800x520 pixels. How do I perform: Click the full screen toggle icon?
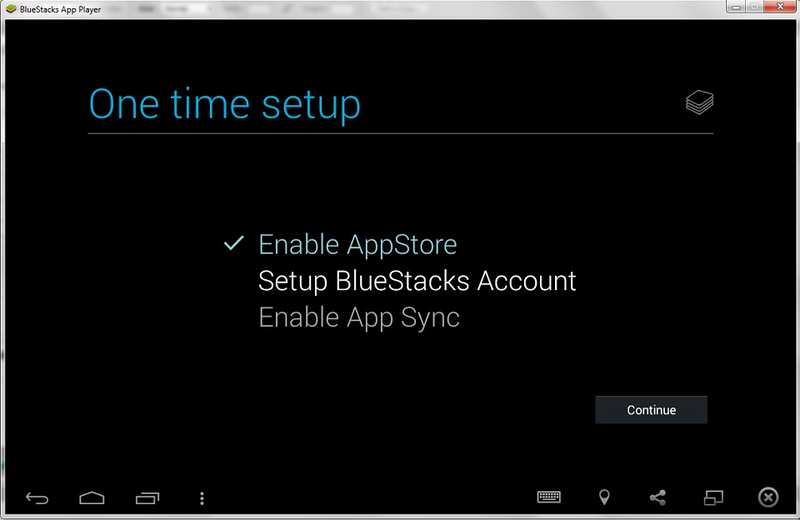coord(714,497)
